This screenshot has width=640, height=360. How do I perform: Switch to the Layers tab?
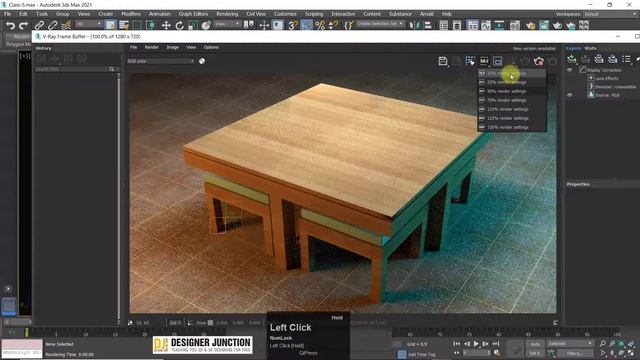coord(573,48)
